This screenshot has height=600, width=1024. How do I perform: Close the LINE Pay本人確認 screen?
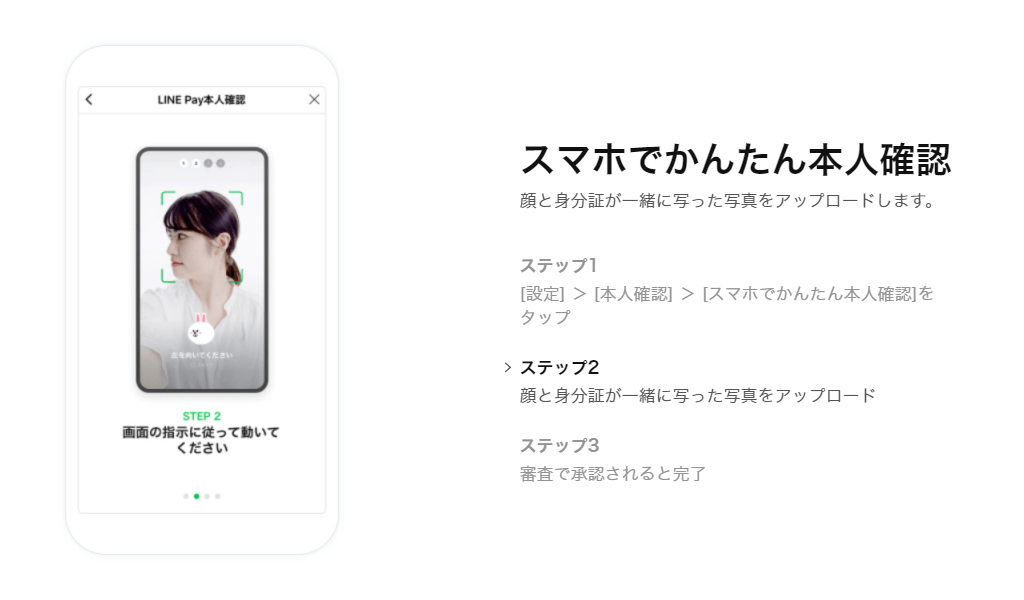click(x=314, y=99)
